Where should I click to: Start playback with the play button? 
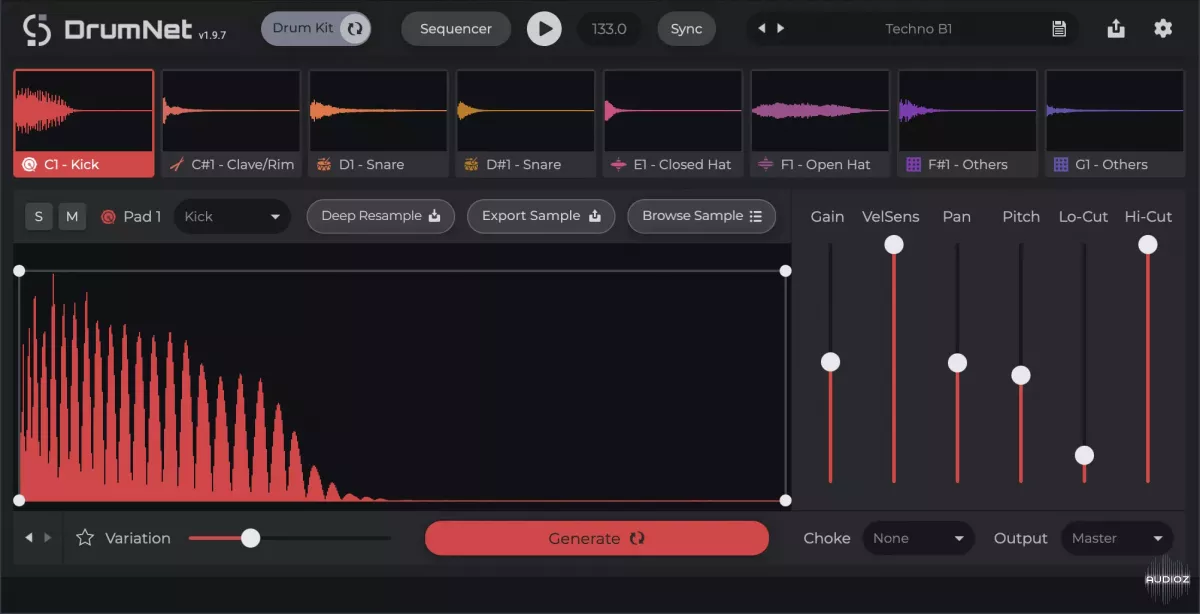tap(544, 29)
